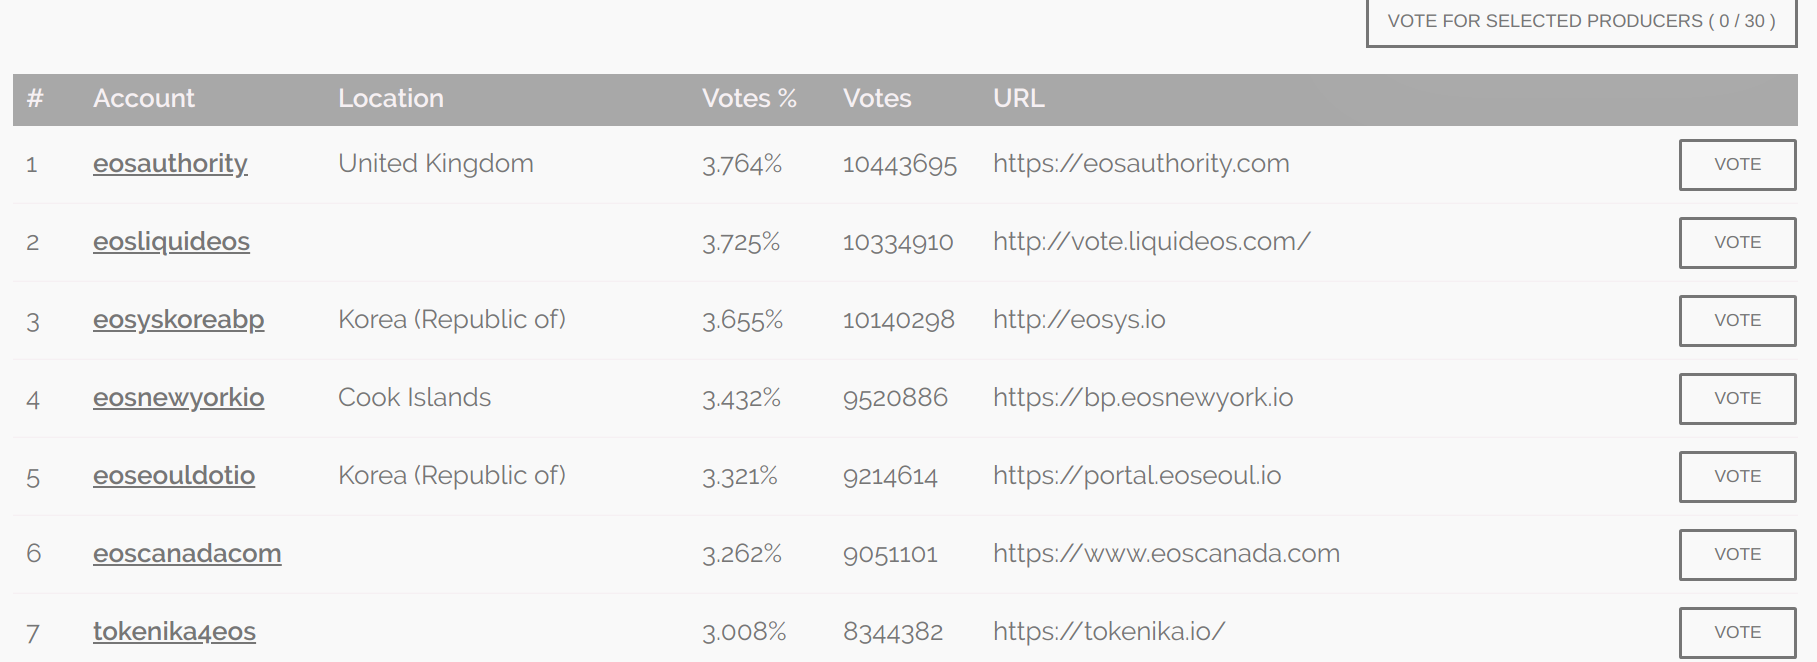Open the eoseouldotio account link

[x=174, y=476]
